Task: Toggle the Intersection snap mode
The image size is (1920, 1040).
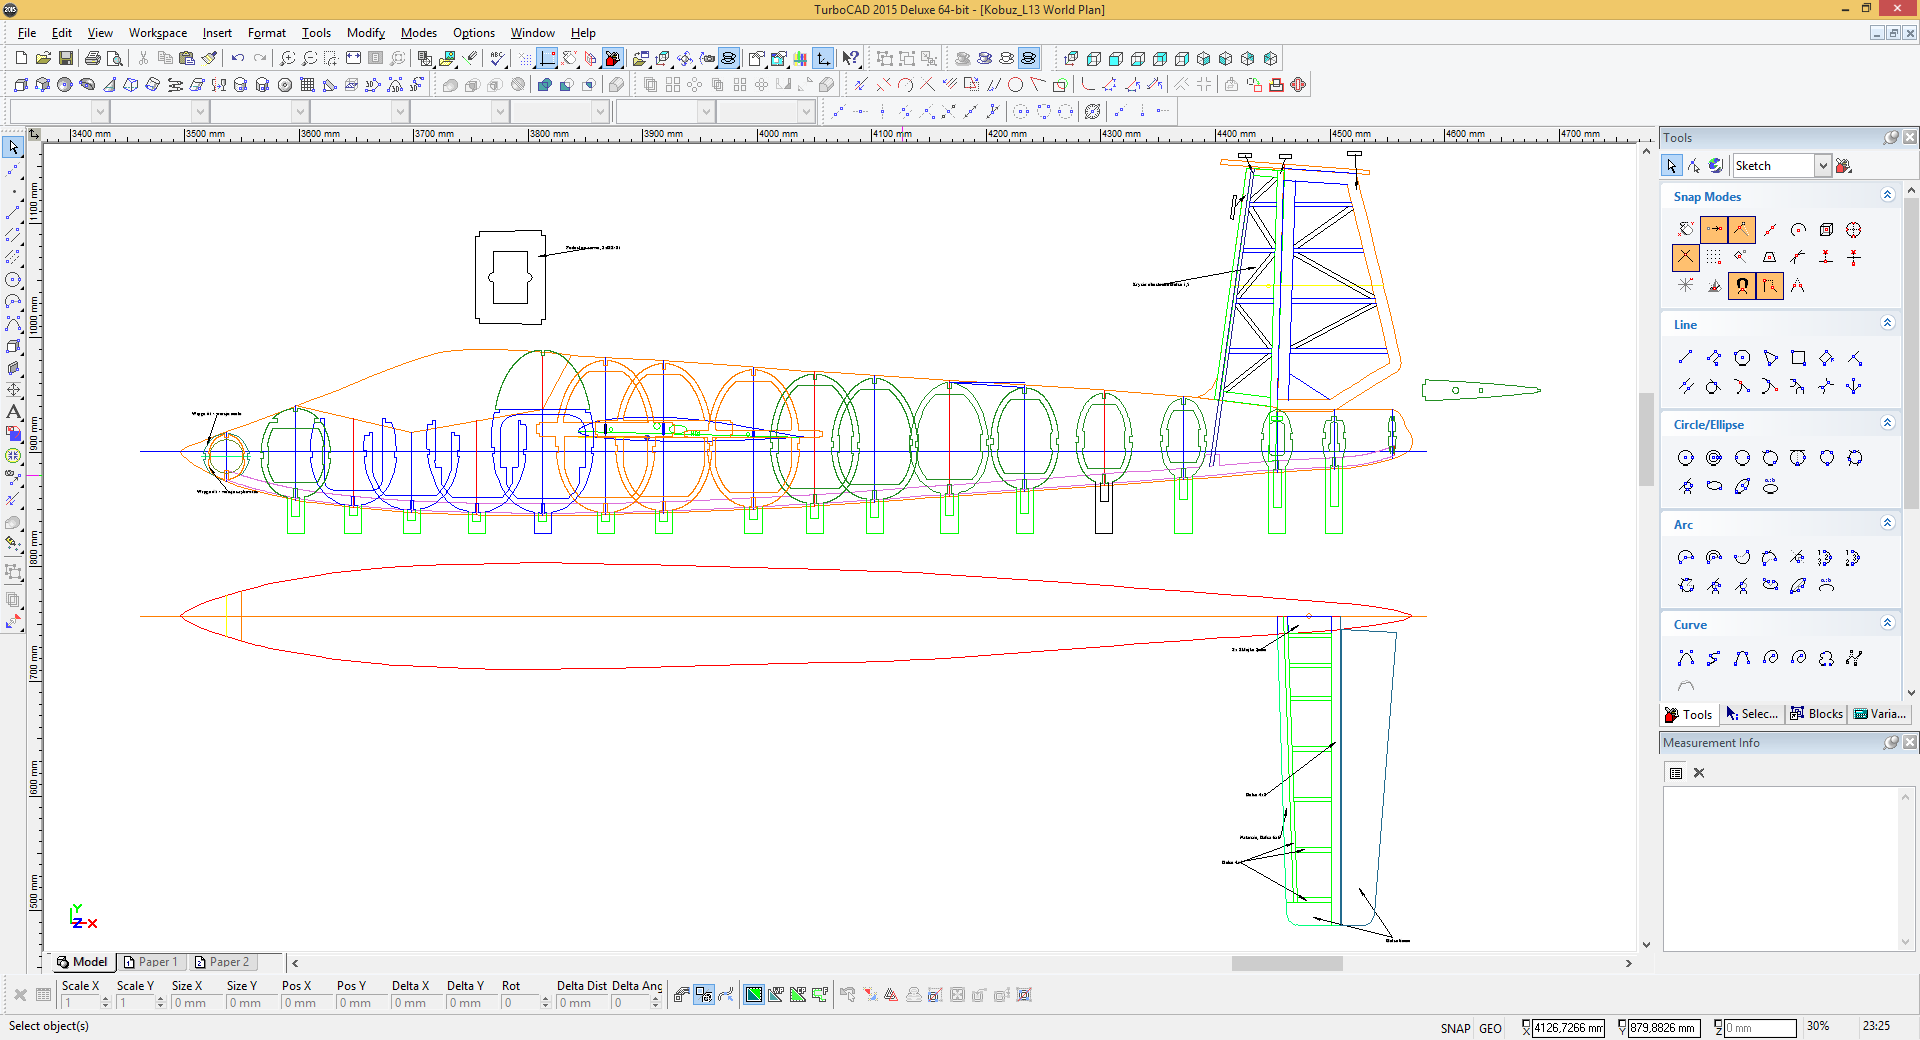Action: (x=1685, y=258)
